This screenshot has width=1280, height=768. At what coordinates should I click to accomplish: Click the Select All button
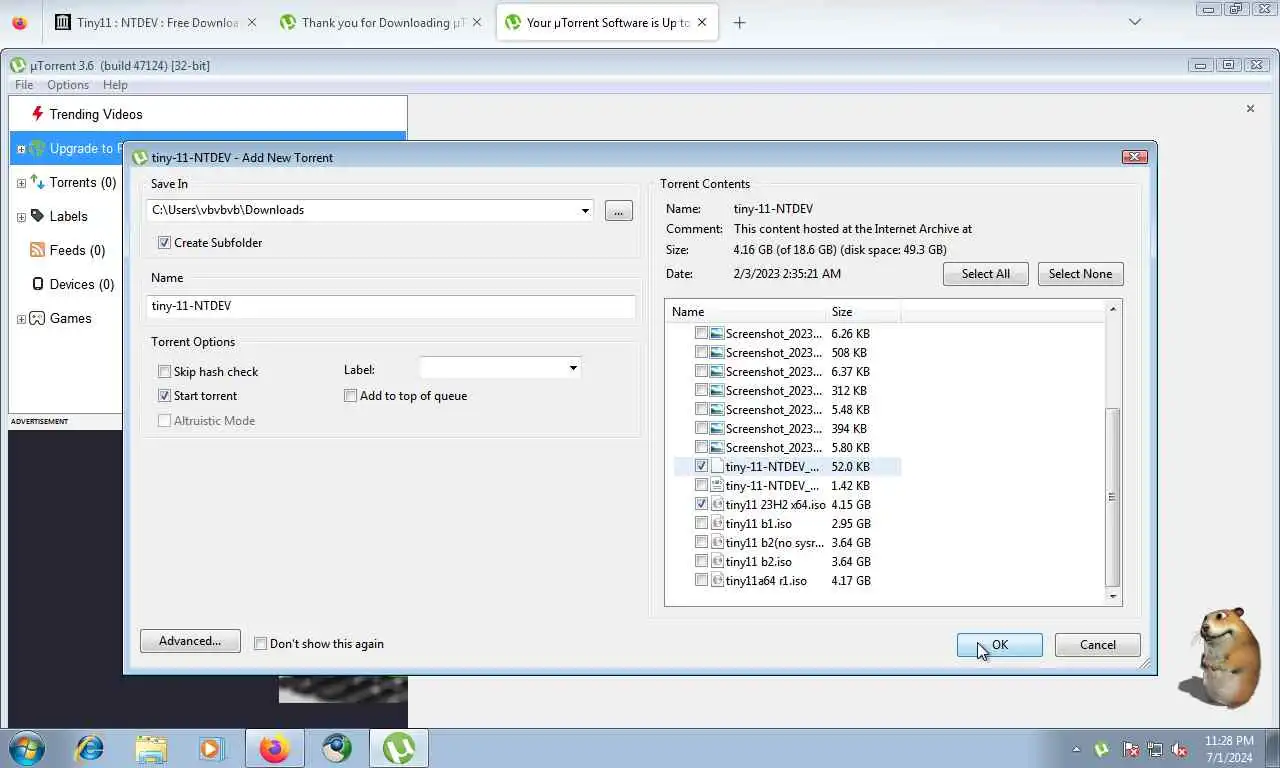coord(986,274)
